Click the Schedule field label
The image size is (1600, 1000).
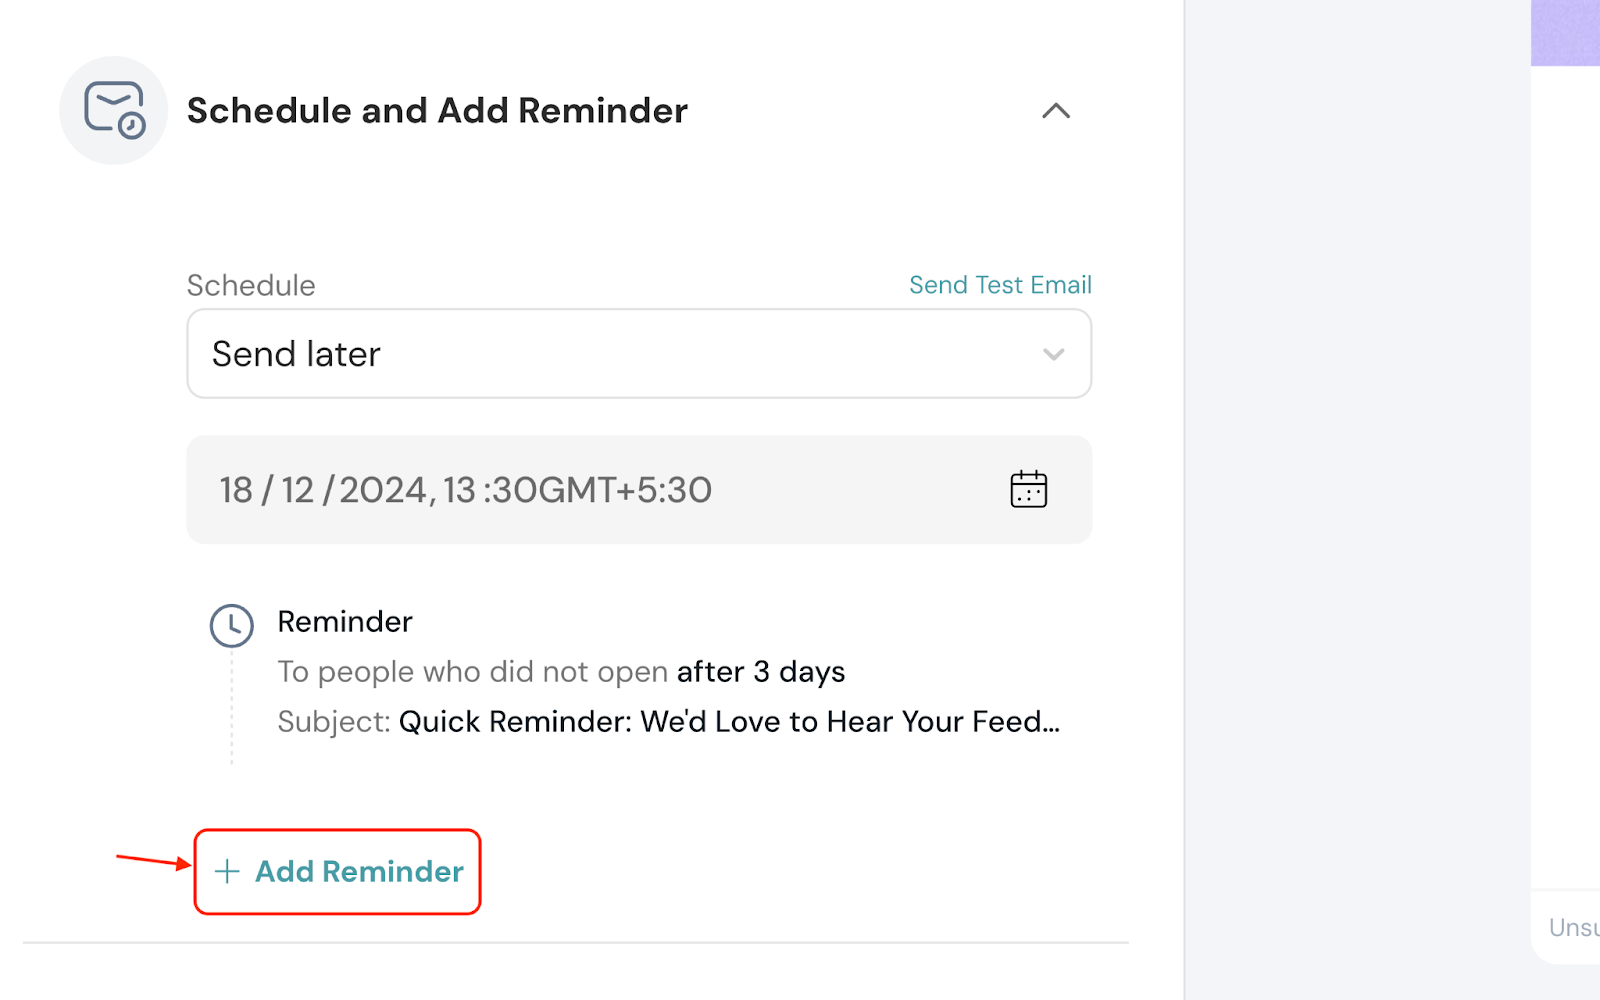251,286
